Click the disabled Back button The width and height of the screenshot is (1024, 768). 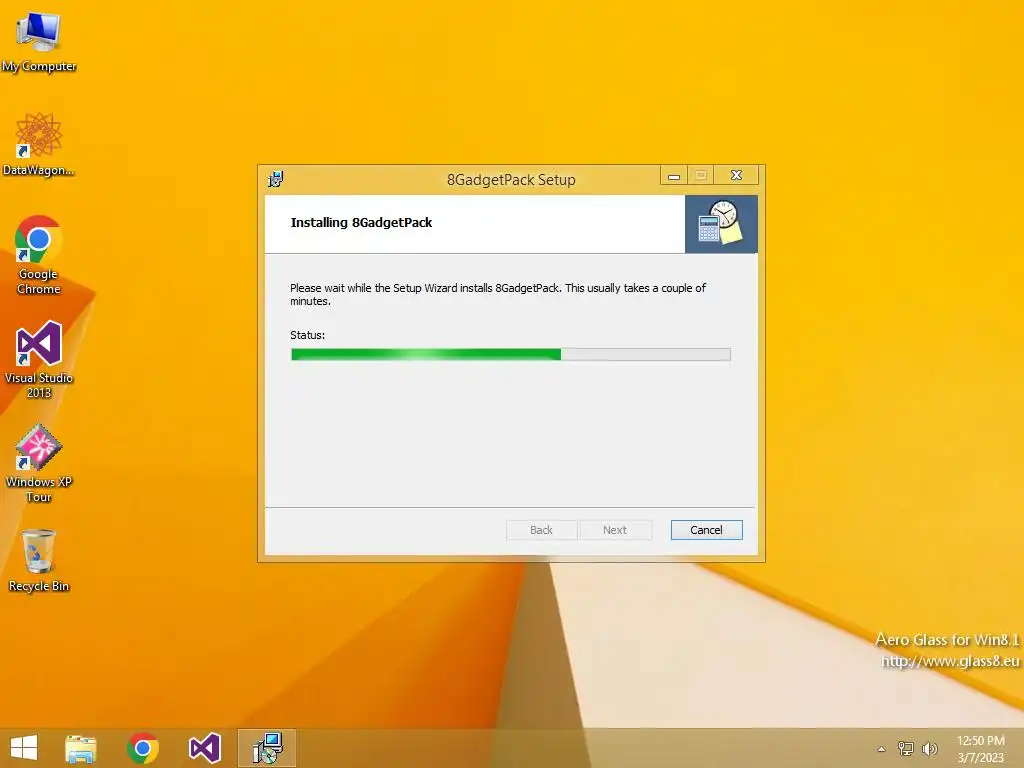(x=541, y=530)
